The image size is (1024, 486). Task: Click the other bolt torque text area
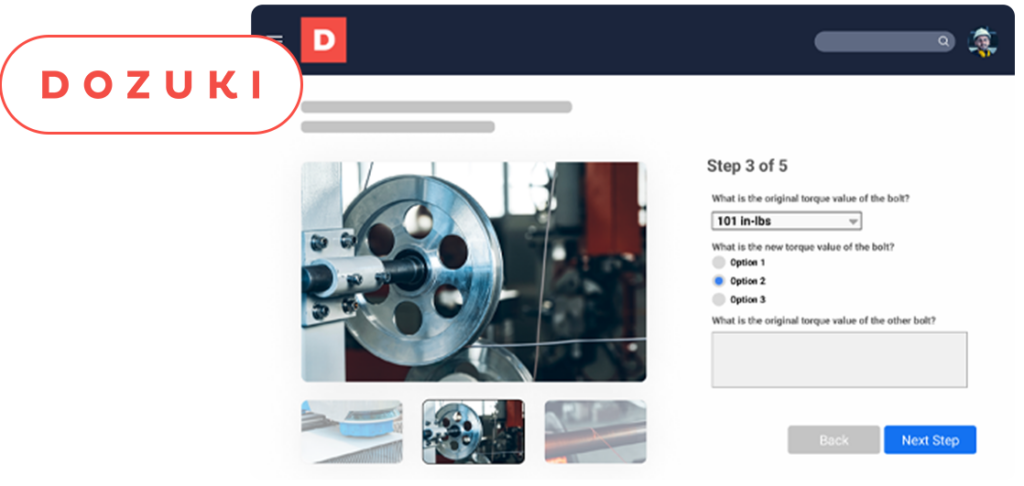pyautogui.click(x=839, y=360)
